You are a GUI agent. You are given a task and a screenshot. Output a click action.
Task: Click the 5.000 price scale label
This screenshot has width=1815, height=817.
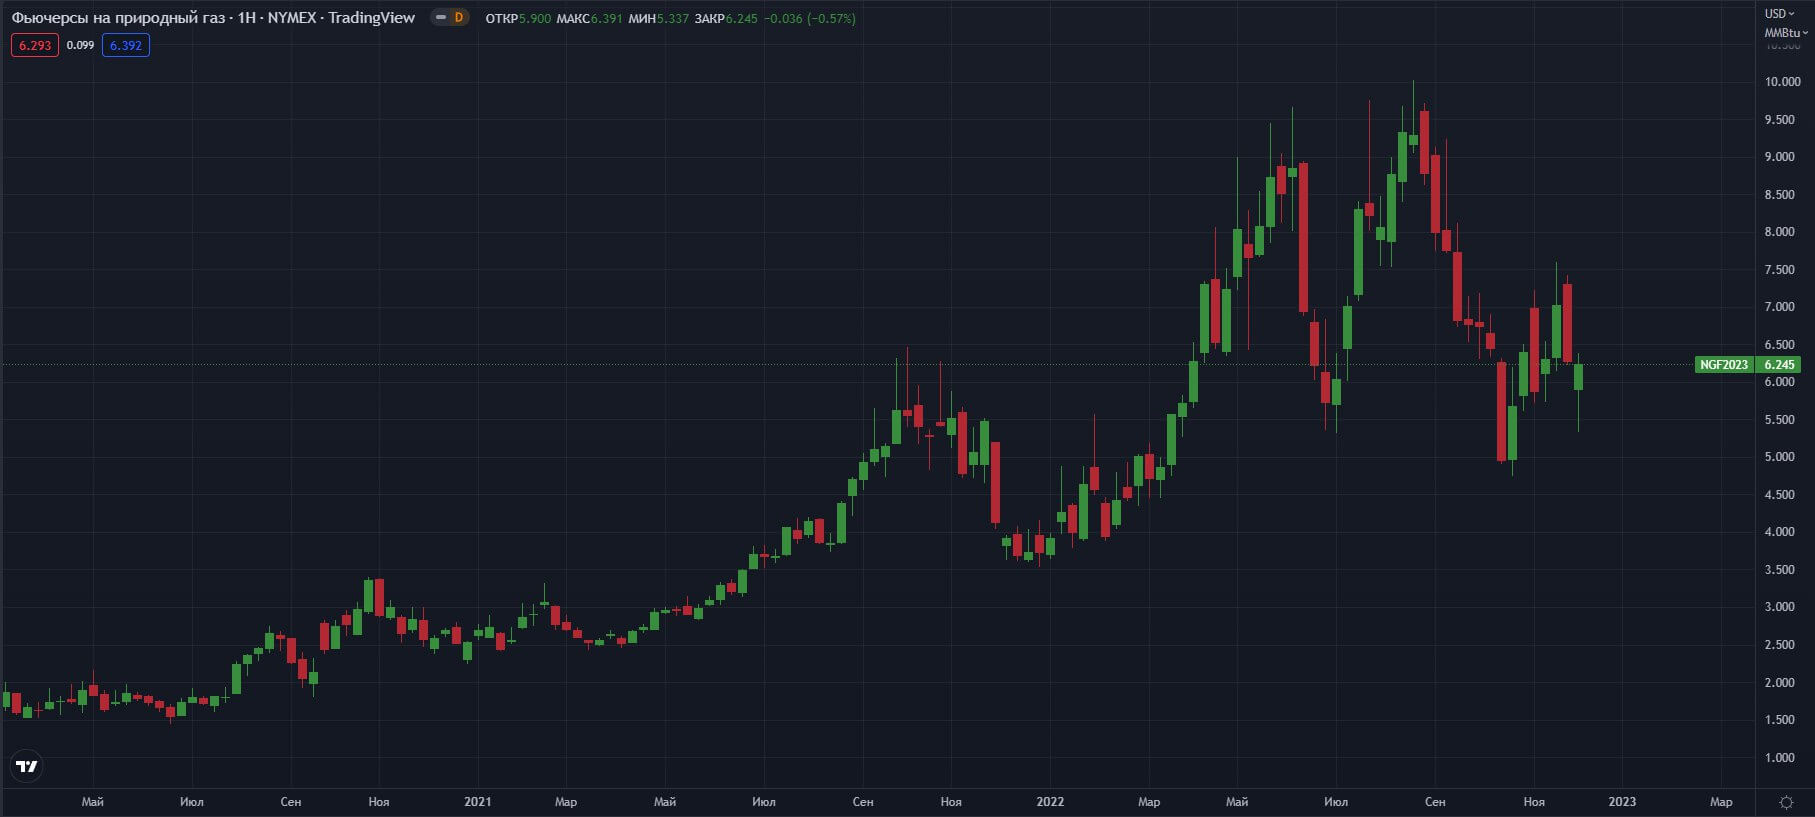1780,457
